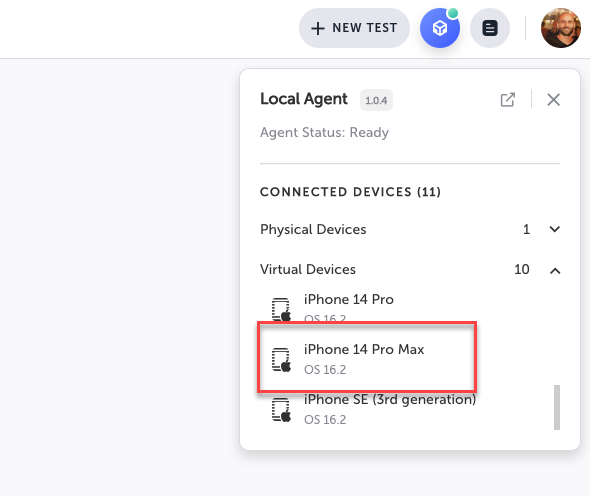Open Local Agent in external window

[508, 100]
